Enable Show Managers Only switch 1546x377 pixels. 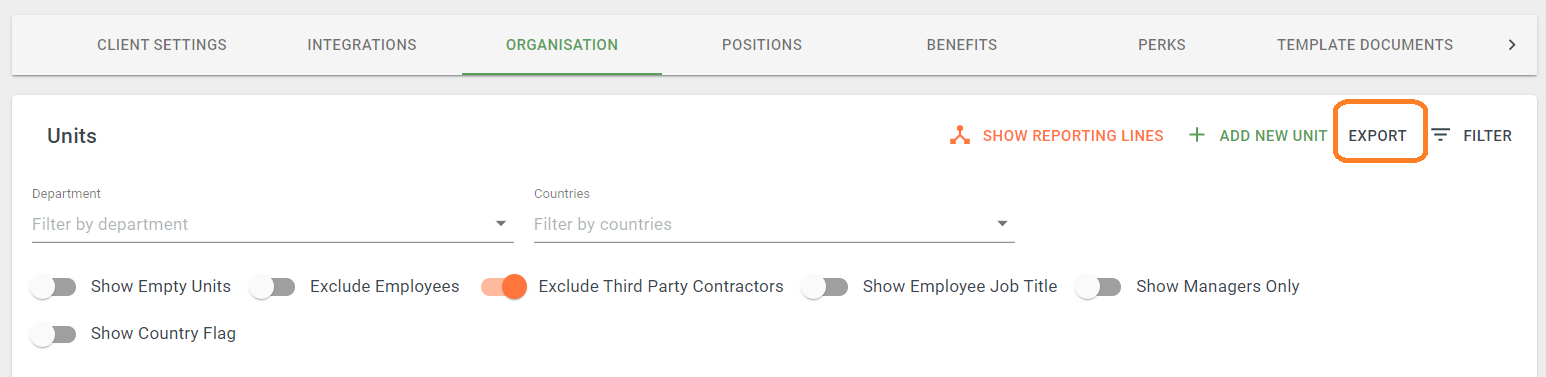coord(1099,287)
